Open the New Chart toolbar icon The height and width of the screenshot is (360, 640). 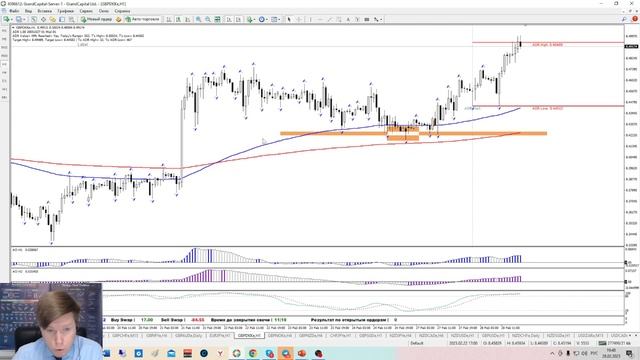click(x=6, y=19)
